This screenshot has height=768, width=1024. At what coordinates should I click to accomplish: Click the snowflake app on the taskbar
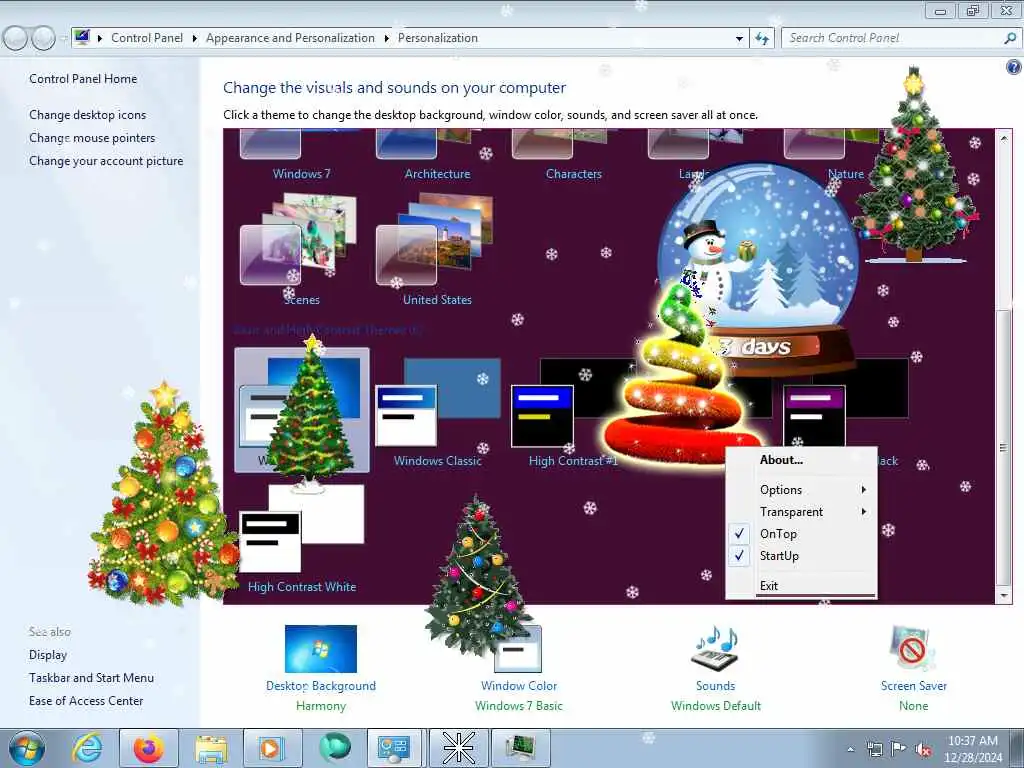(458, 748)
